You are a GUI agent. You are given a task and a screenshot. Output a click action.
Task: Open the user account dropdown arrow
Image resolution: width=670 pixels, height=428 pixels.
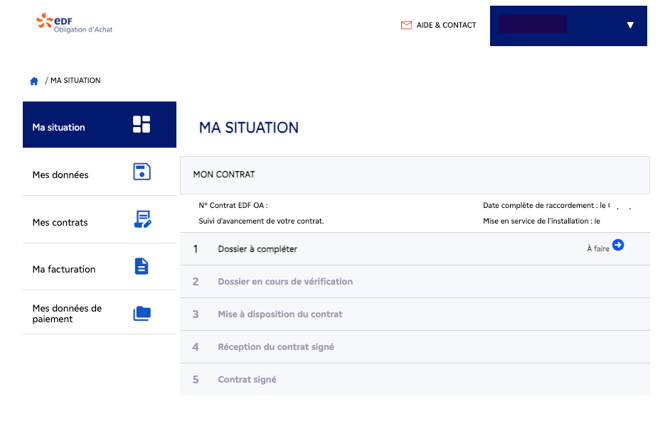click(x=630, y=25)
